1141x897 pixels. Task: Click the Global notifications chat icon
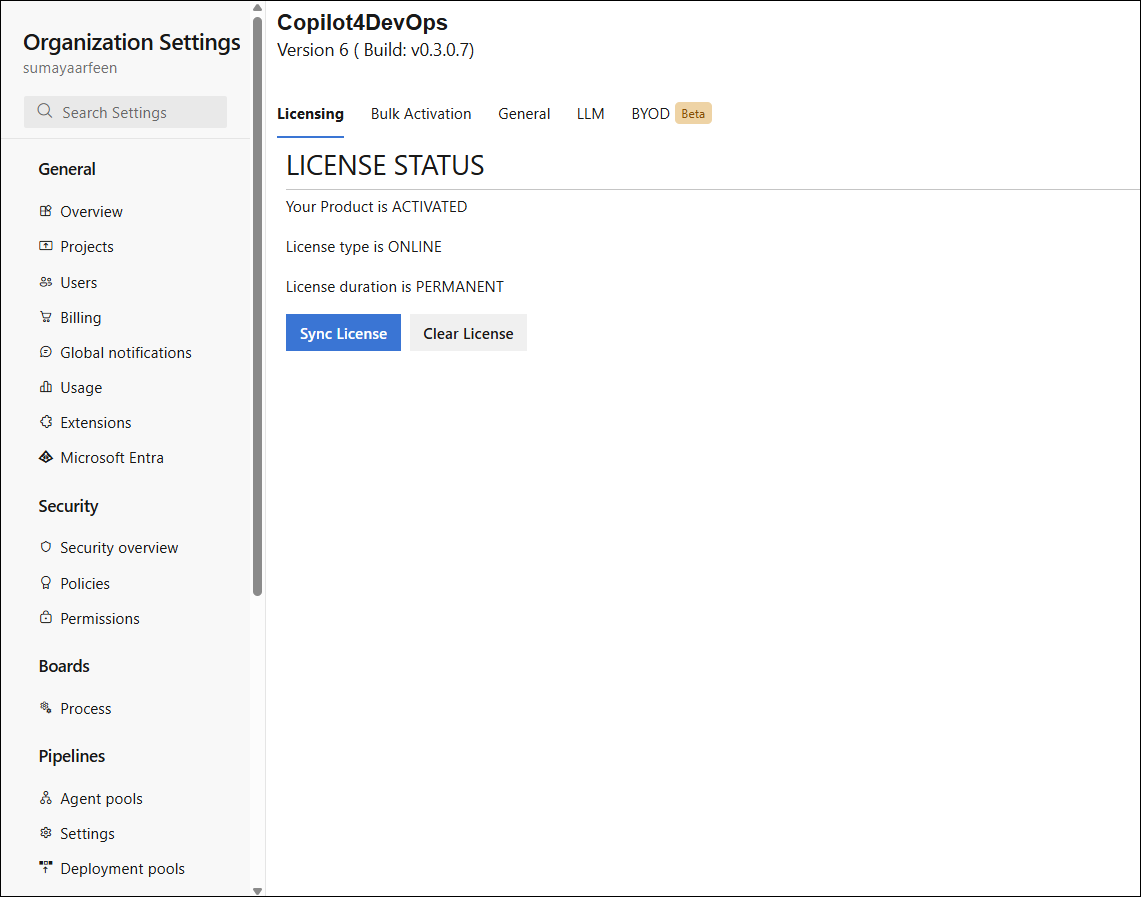click(46, 352)
